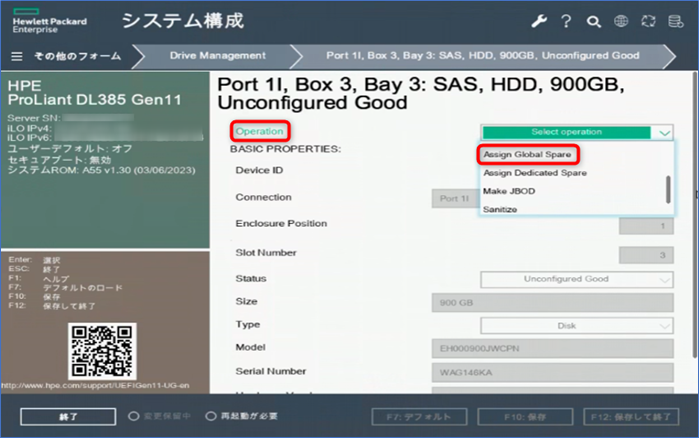The height and width of the screenshot is (438, 699).
Task: Click the refresh arrows icon
Action: point(648,21)
